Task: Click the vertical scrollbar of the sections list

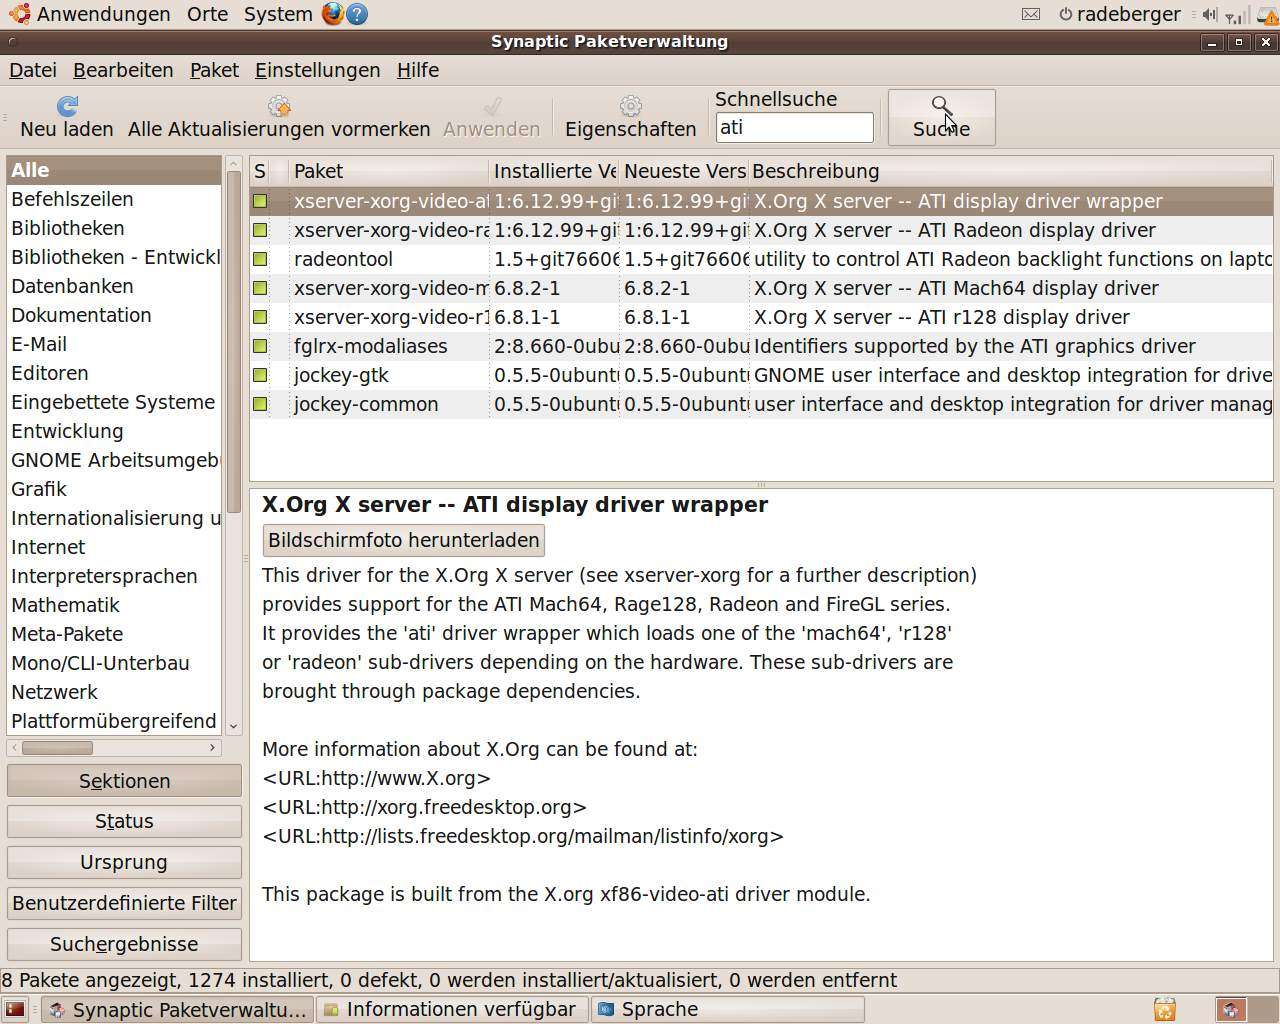Action: [x=234, y=340]
